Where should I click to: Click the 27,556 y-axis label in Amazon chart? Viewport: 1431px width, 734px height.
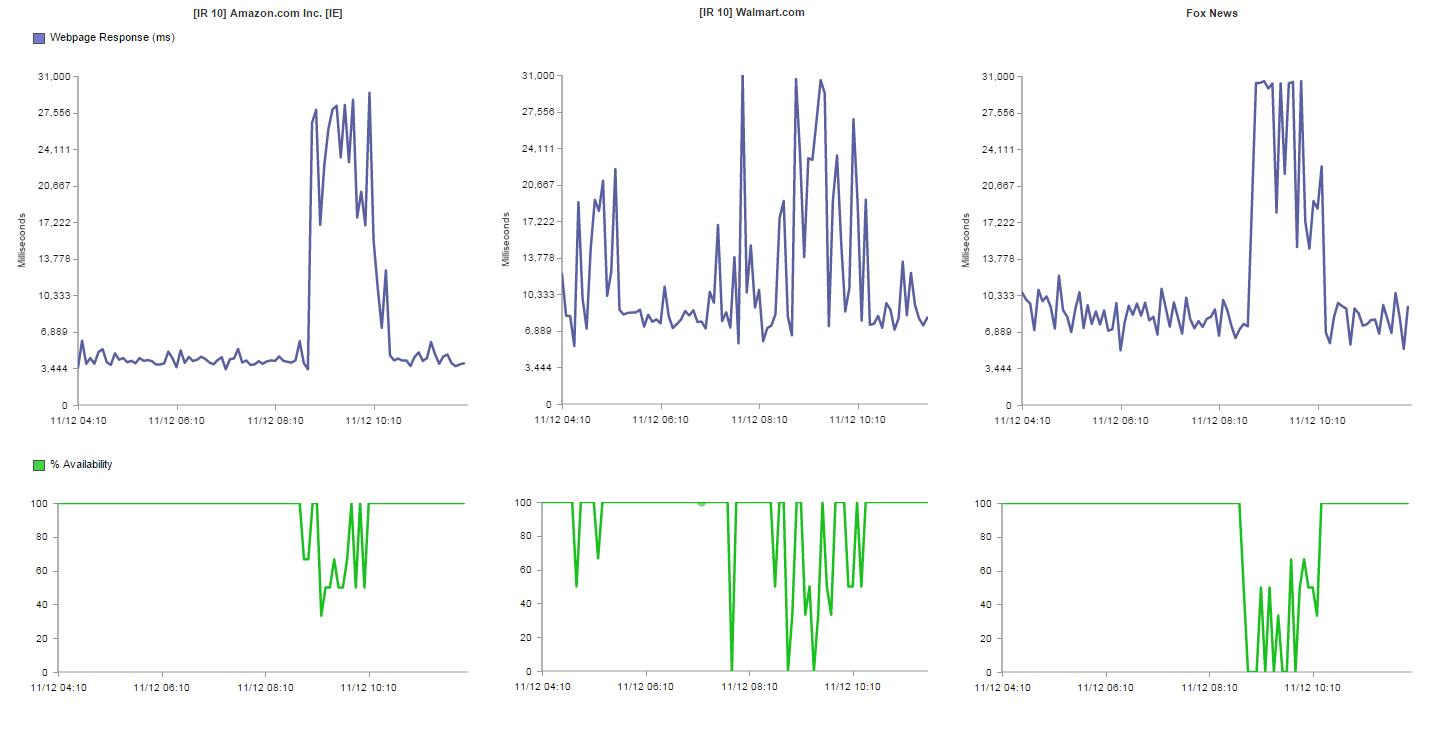[x=53, y=113]
